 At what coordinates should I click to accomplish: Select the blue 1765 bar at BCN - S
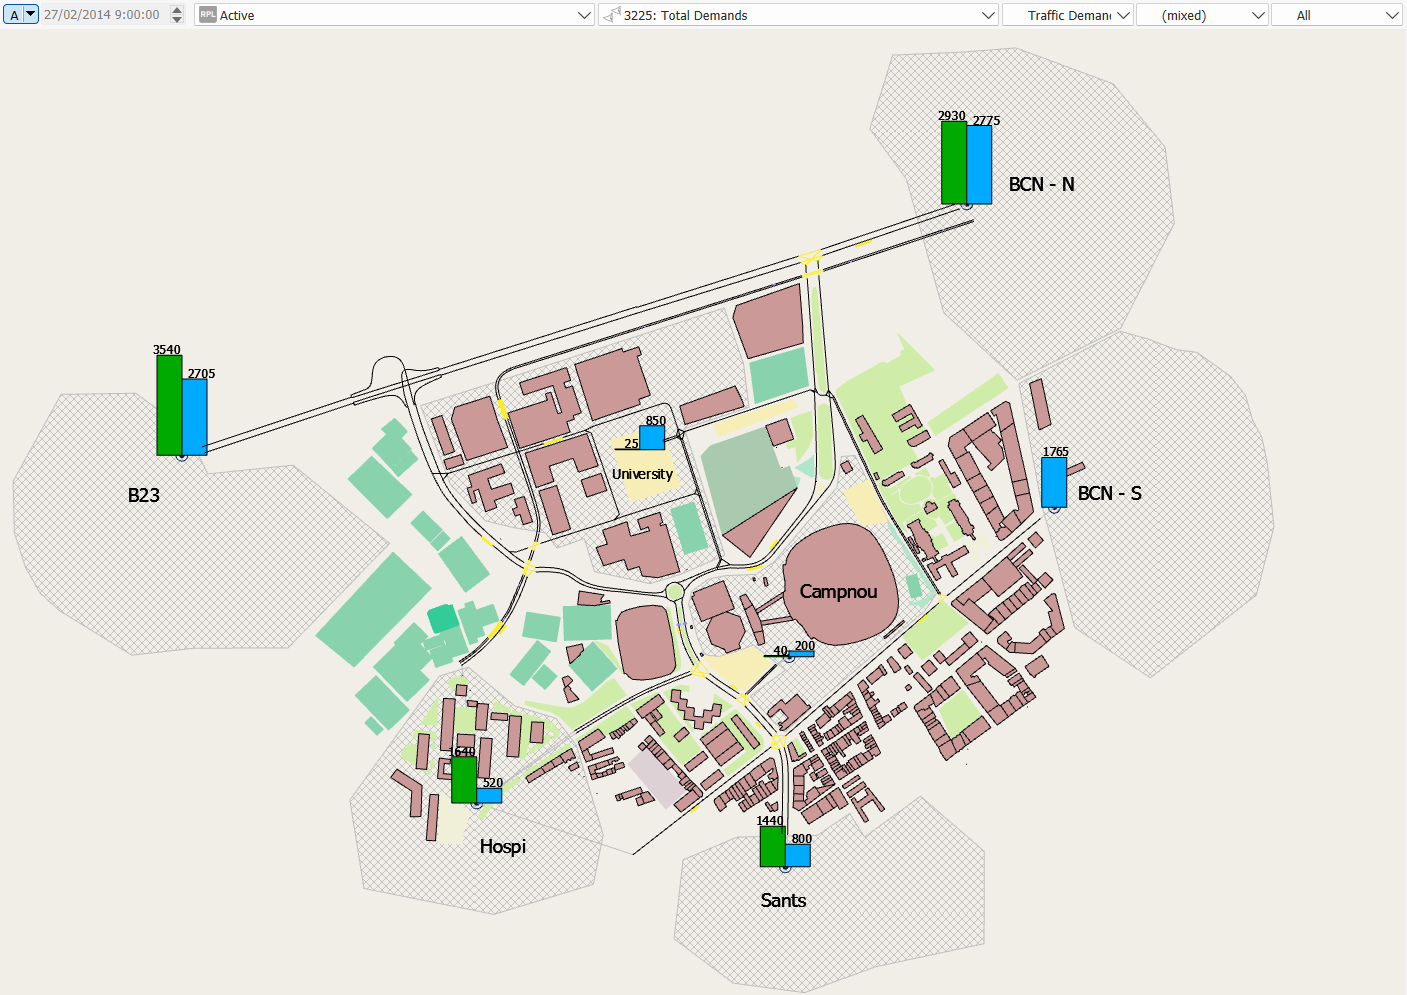click(x=1054, y=482)
